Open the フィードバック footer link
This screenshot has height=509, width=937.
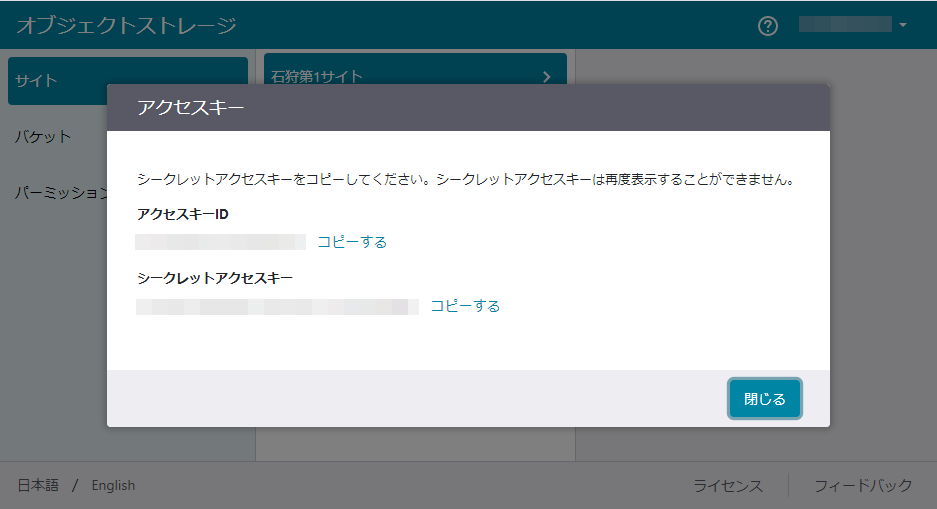[863, 486]
